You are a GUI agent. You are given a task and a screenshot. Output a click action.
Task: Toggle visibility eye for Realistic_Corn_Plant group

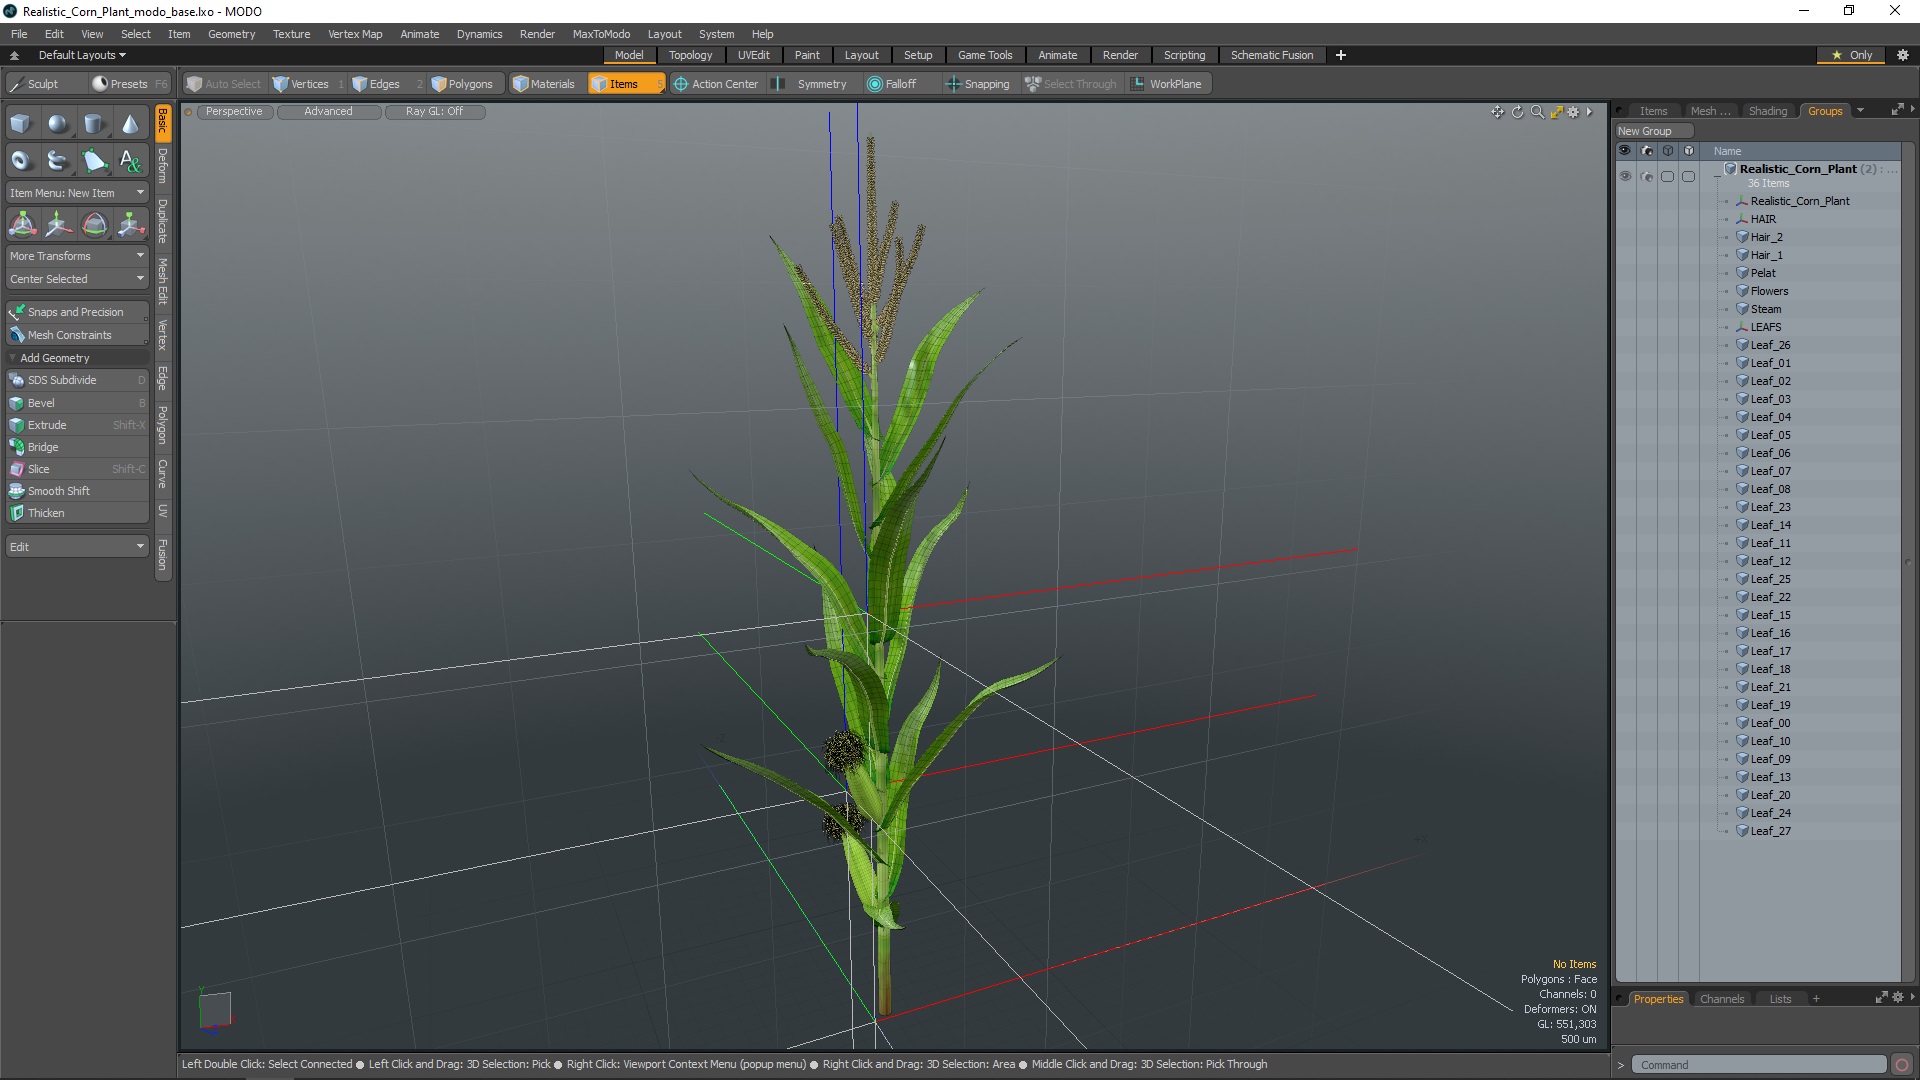(x=1625, y=176)
